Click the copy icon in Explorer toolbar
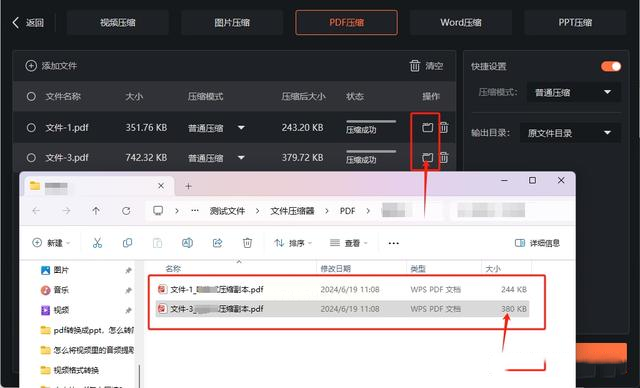The image size is (640, 388). [127, 243]
